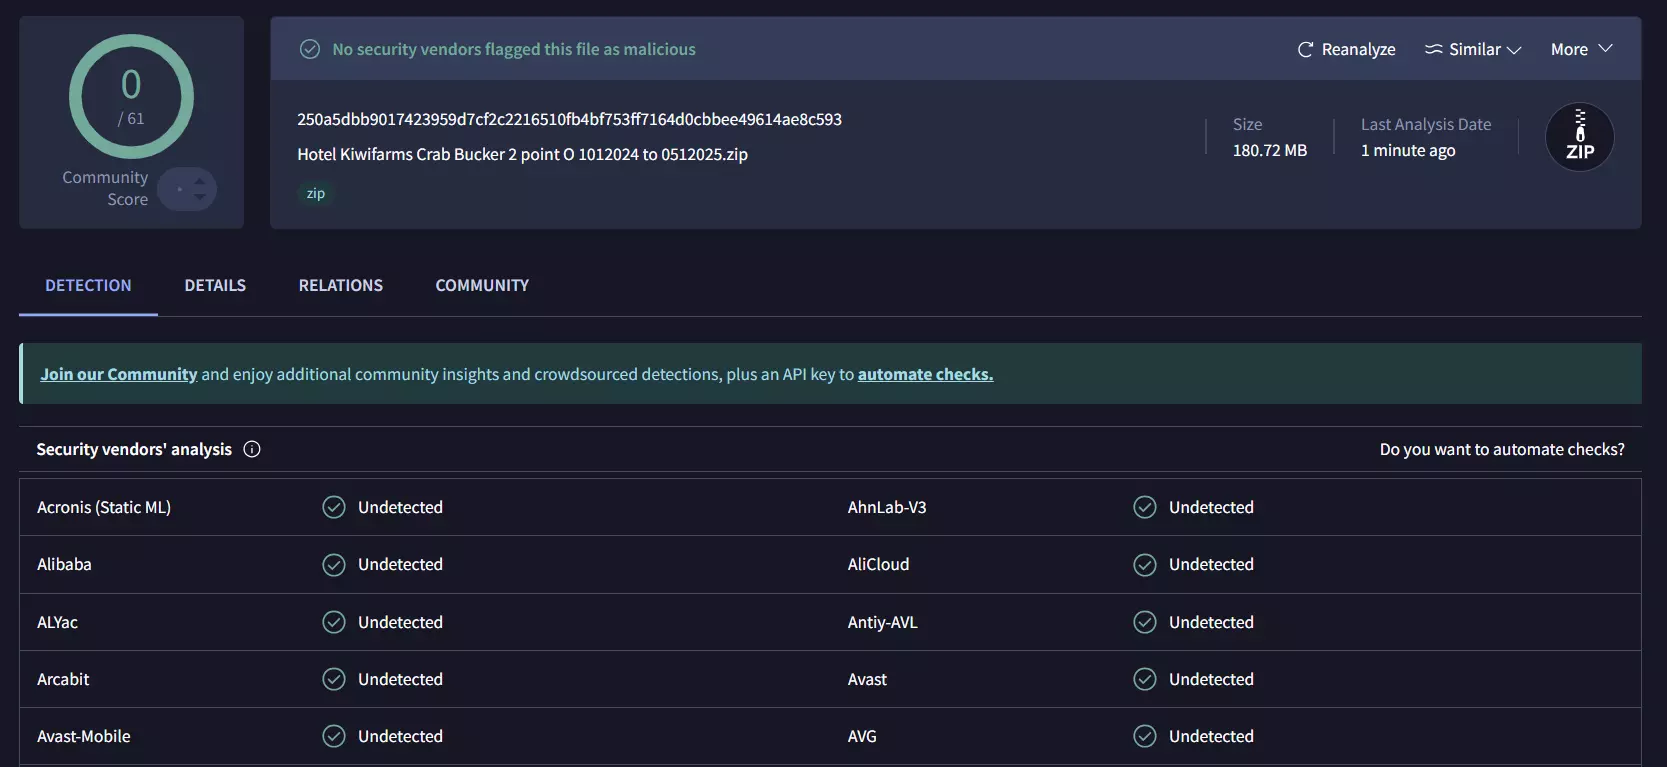The image size is (1667, 767).
Task: Open the DETAILS tab
Action: coord(215,285)
